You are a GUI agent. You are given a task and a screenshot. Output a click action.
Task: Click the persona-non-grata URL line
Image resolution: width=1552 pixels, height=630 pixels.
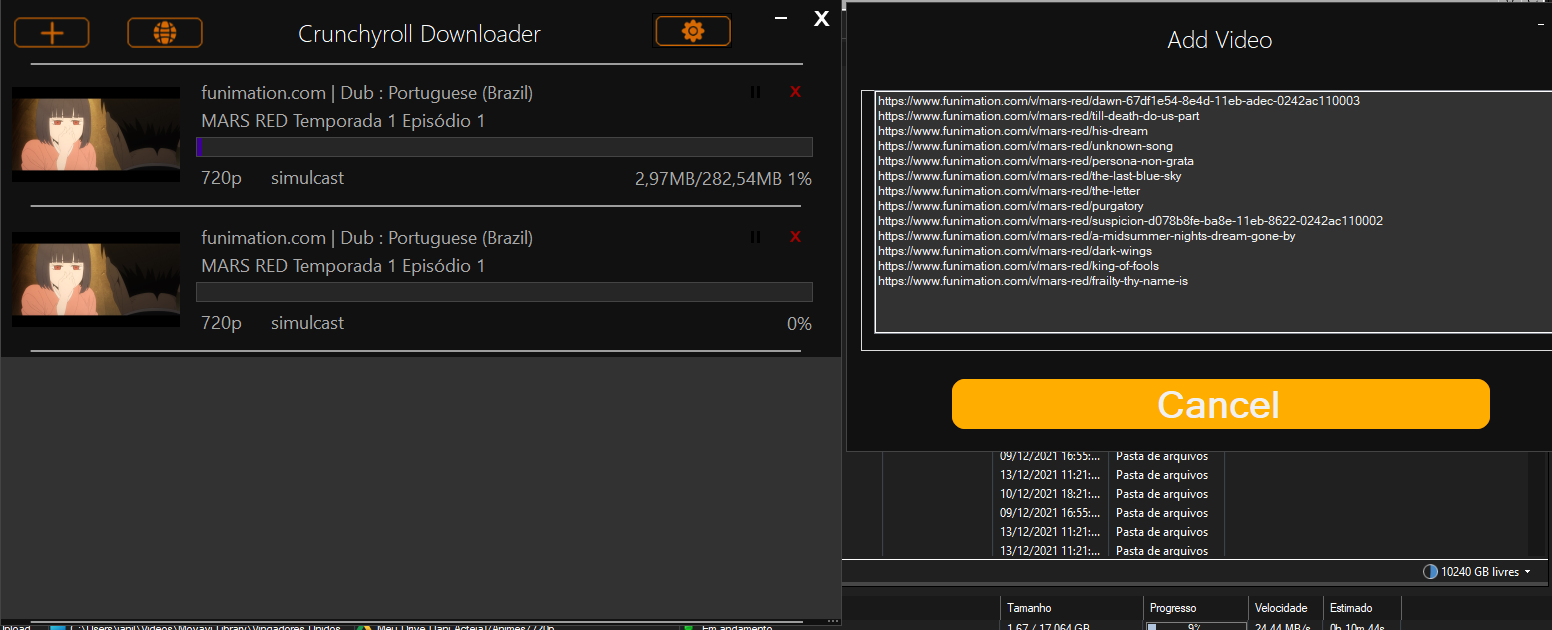1035,161
